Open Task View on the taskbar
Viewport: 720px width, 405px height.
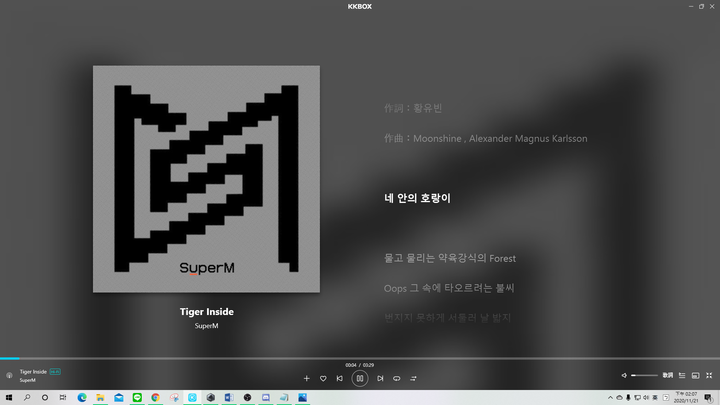[x=63, y=398]
